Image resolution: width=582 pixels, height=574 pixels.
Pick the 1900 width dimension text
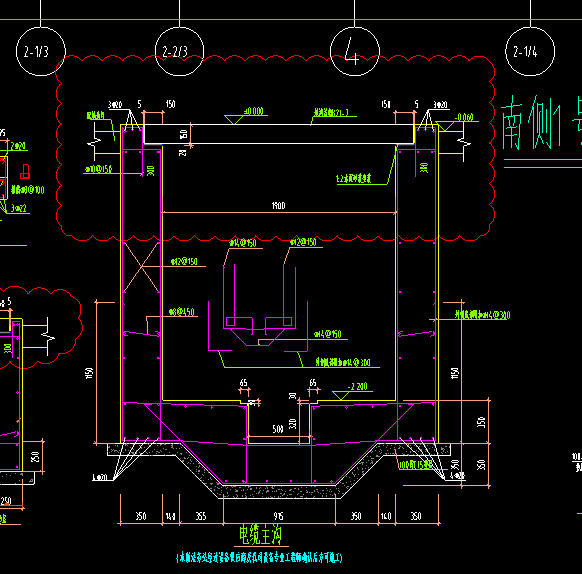pyautogui.click(x=278, y=206)
